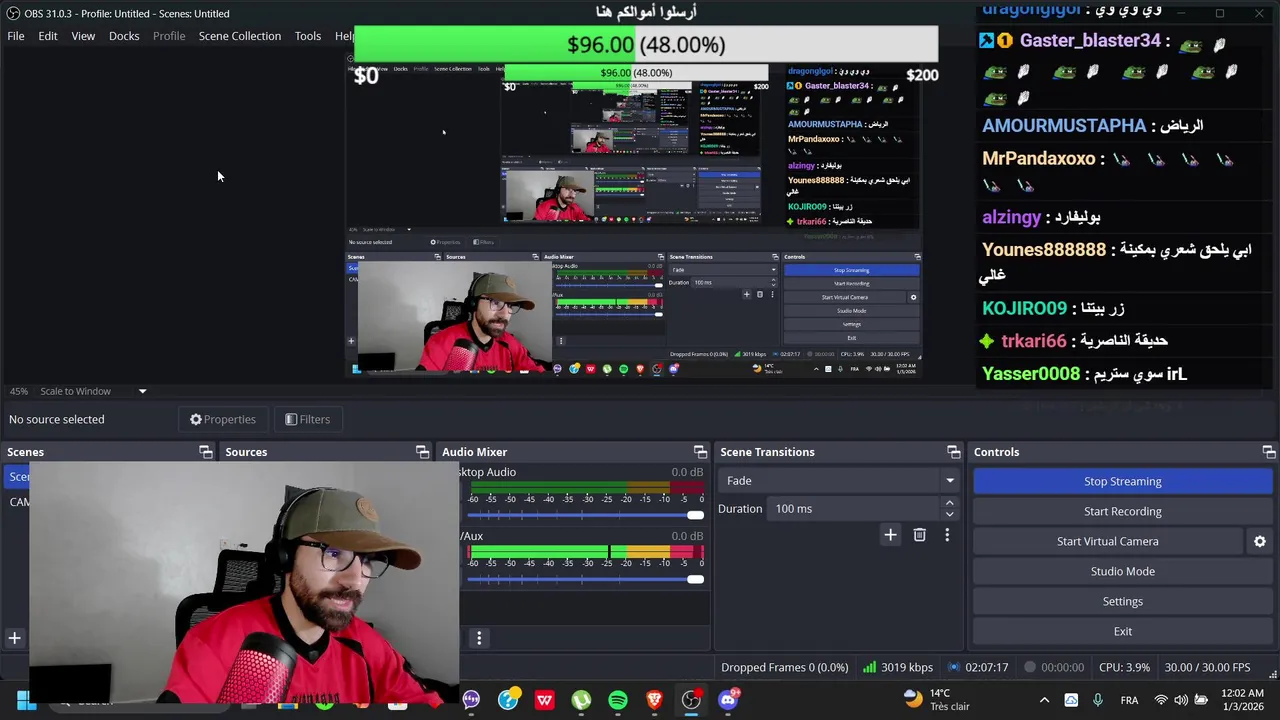This screenshot has height=720, width=1280.
Task: Open Properties for the selected source
Action: pyautogui.click(x=223, y=419)
